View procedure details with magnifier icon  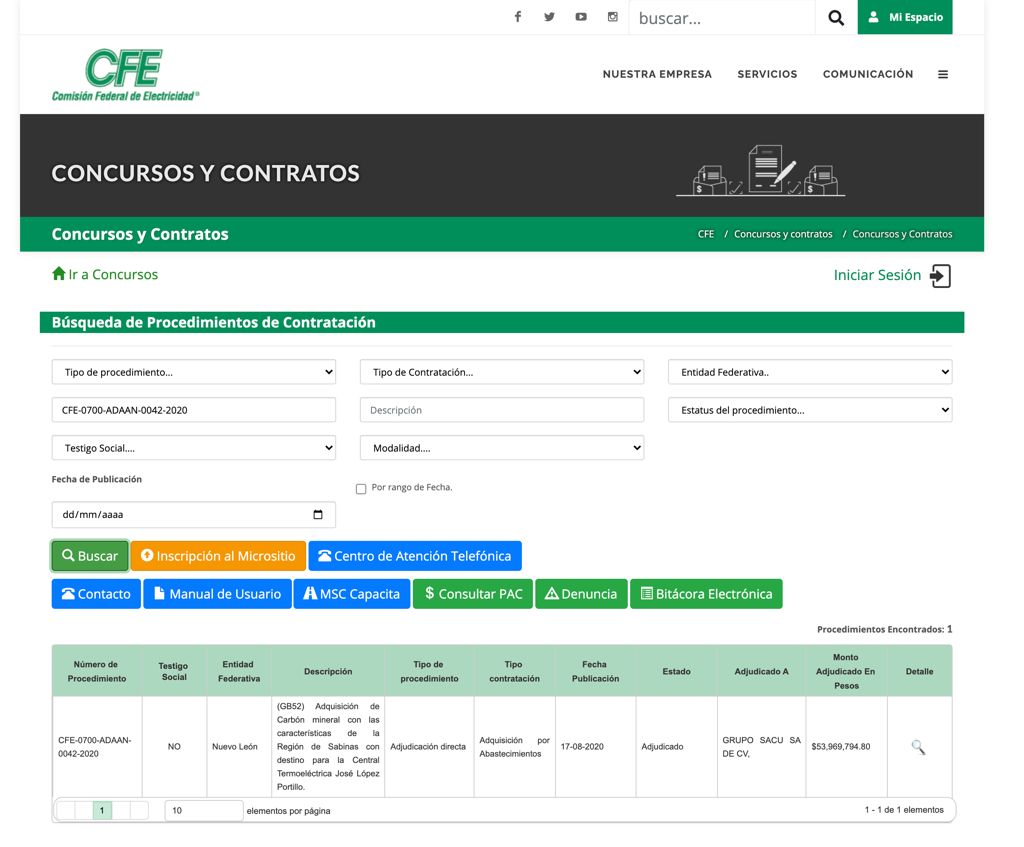point(918,747)
